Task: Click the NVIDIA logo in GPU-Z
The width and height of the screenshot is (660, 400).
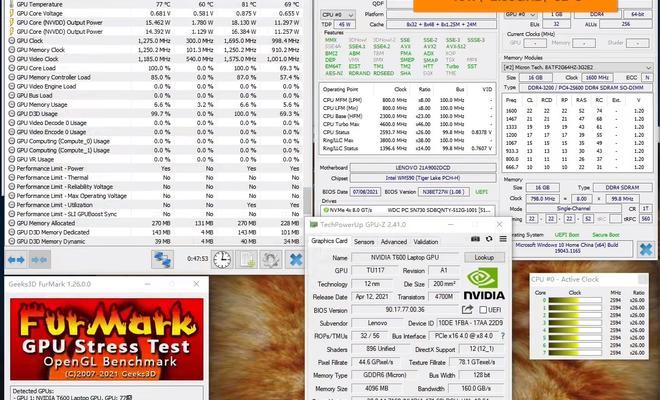Action: 484,284
